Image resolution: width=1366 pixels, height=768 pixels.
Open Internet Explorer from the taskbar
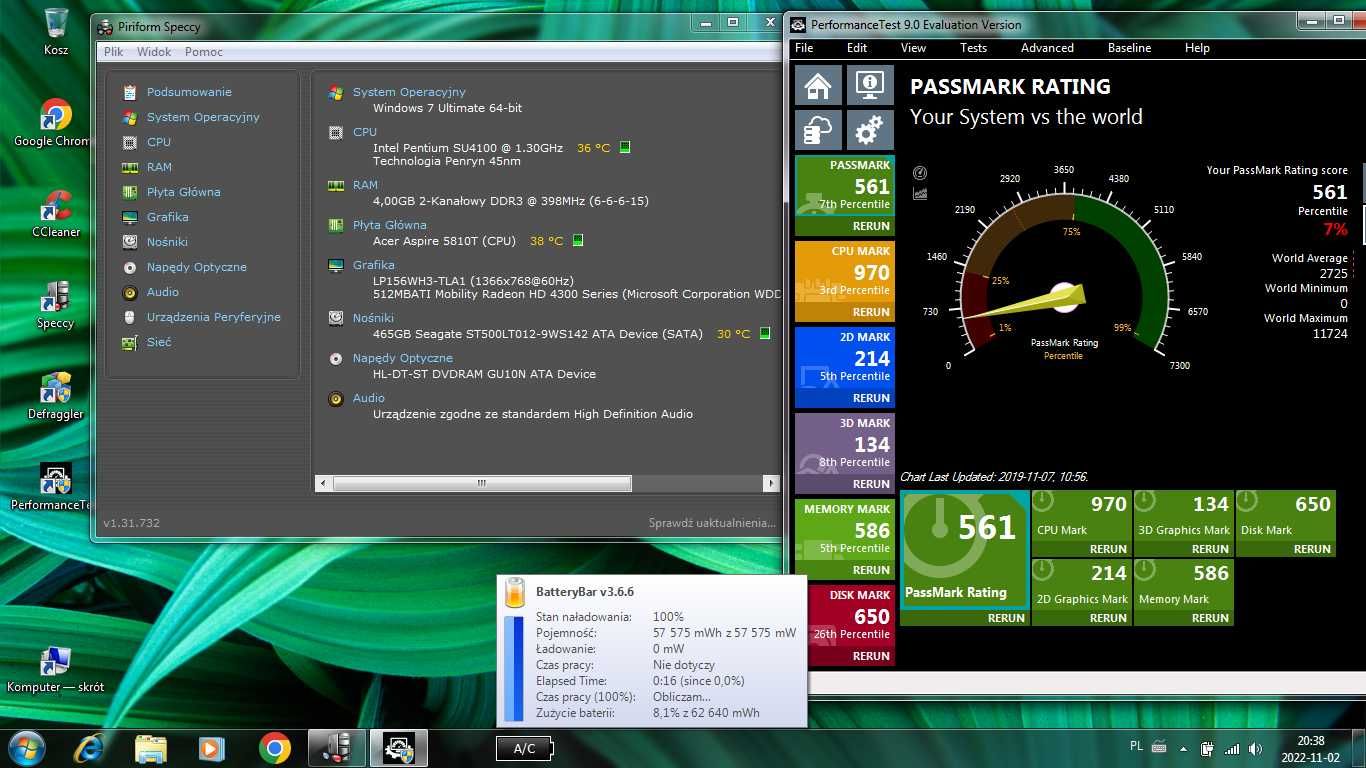coord(90,748)
